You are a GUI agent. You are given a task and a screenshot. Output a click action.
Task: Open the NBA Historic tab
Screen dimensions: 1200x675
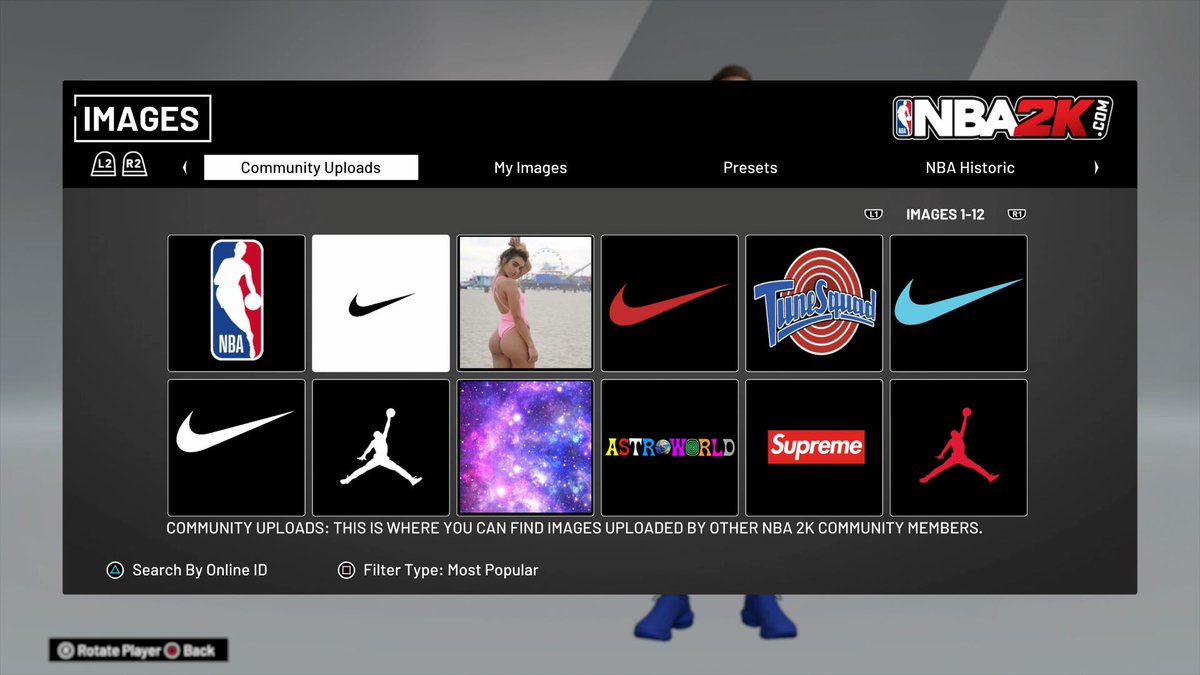click(x=970, y=168)
